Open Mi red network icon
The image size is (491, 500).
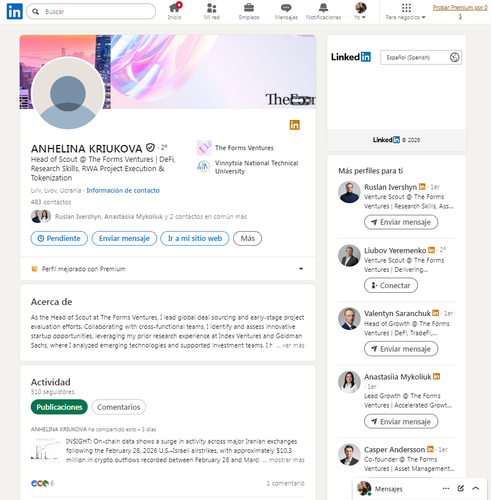pos(212,11)
